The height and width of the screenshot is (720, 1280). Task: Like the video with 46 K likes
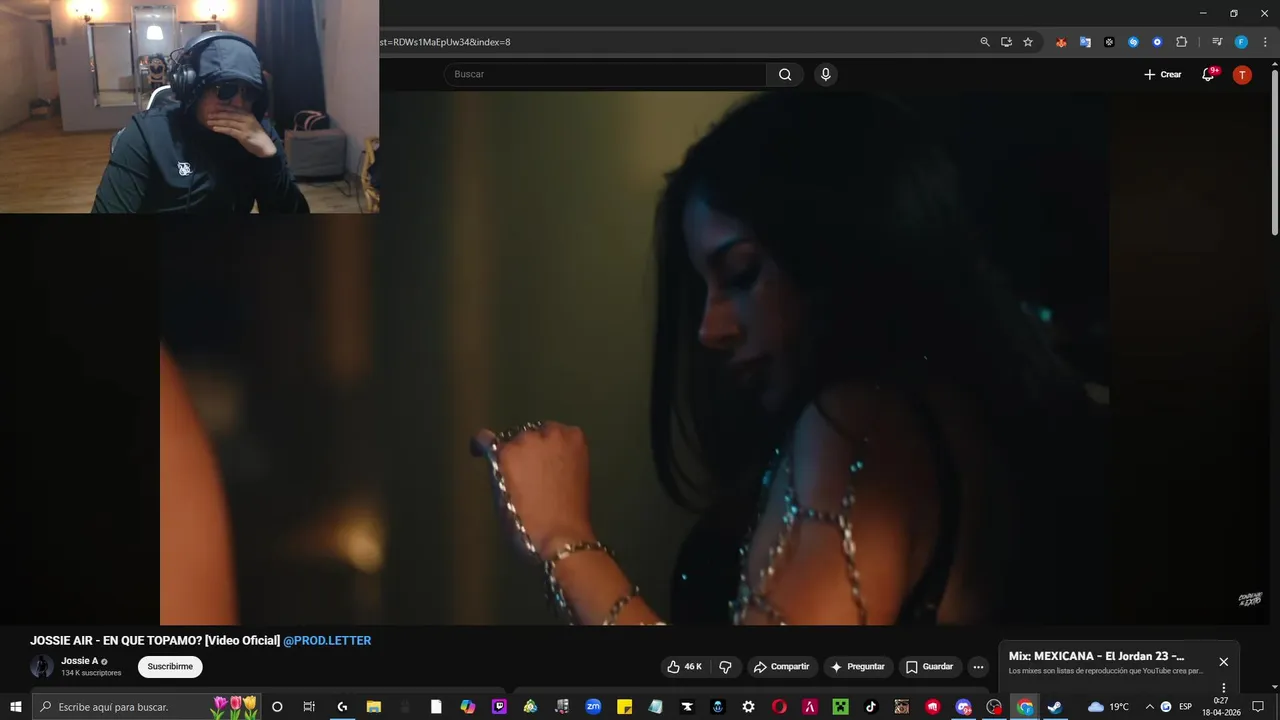click(685, 667)
